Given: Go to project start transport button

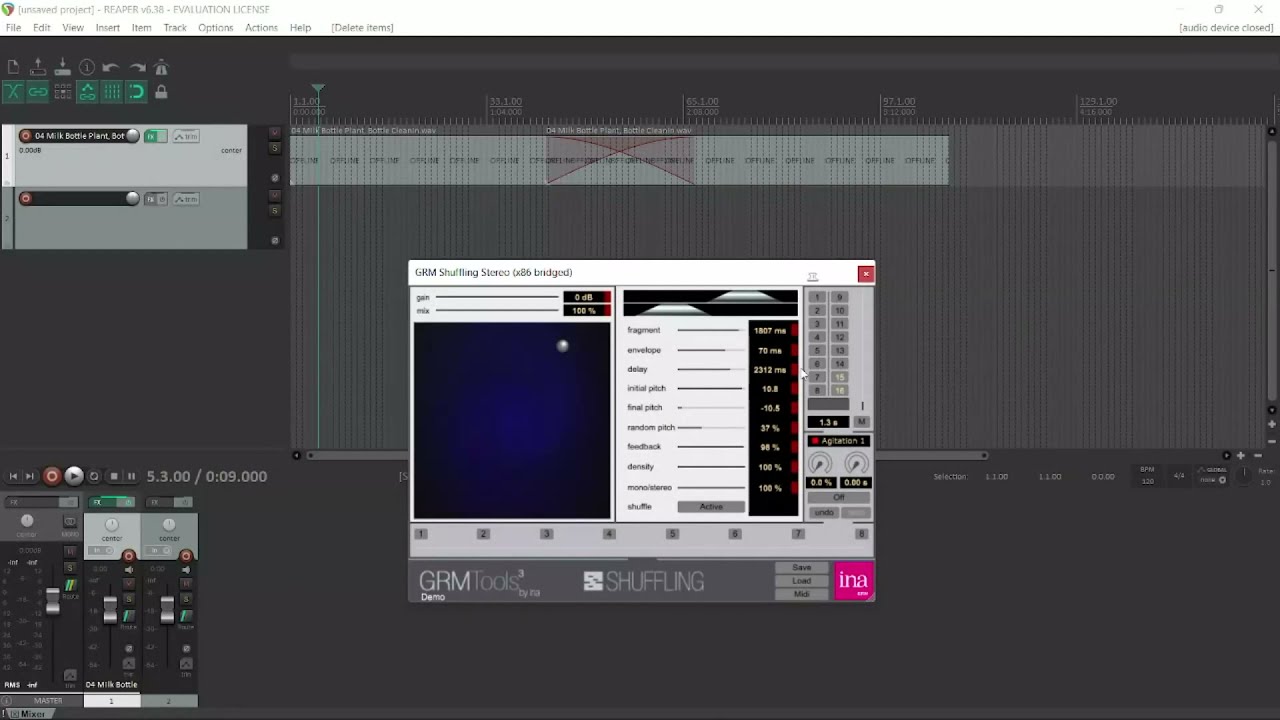Looking at the screenshot, I should pyautogui.click(x=14, y=477).
